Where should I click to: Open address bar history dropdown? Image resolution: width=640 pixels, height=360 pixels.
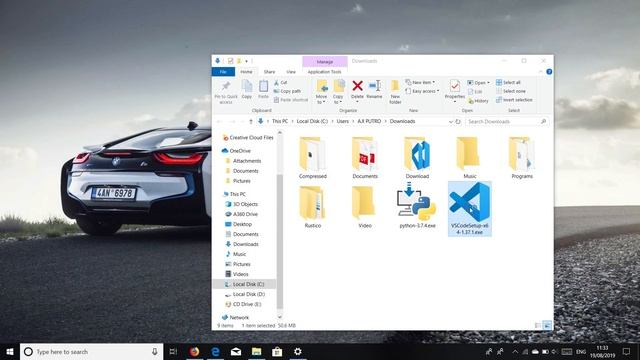point(451,122)
